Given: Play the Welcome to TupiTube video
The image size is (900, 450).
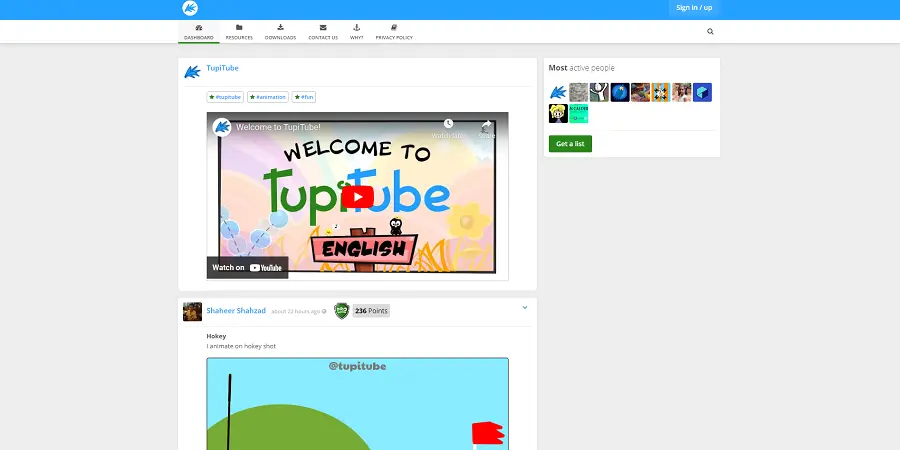Looking at the screenshot, I should click(x=358, y=196).
